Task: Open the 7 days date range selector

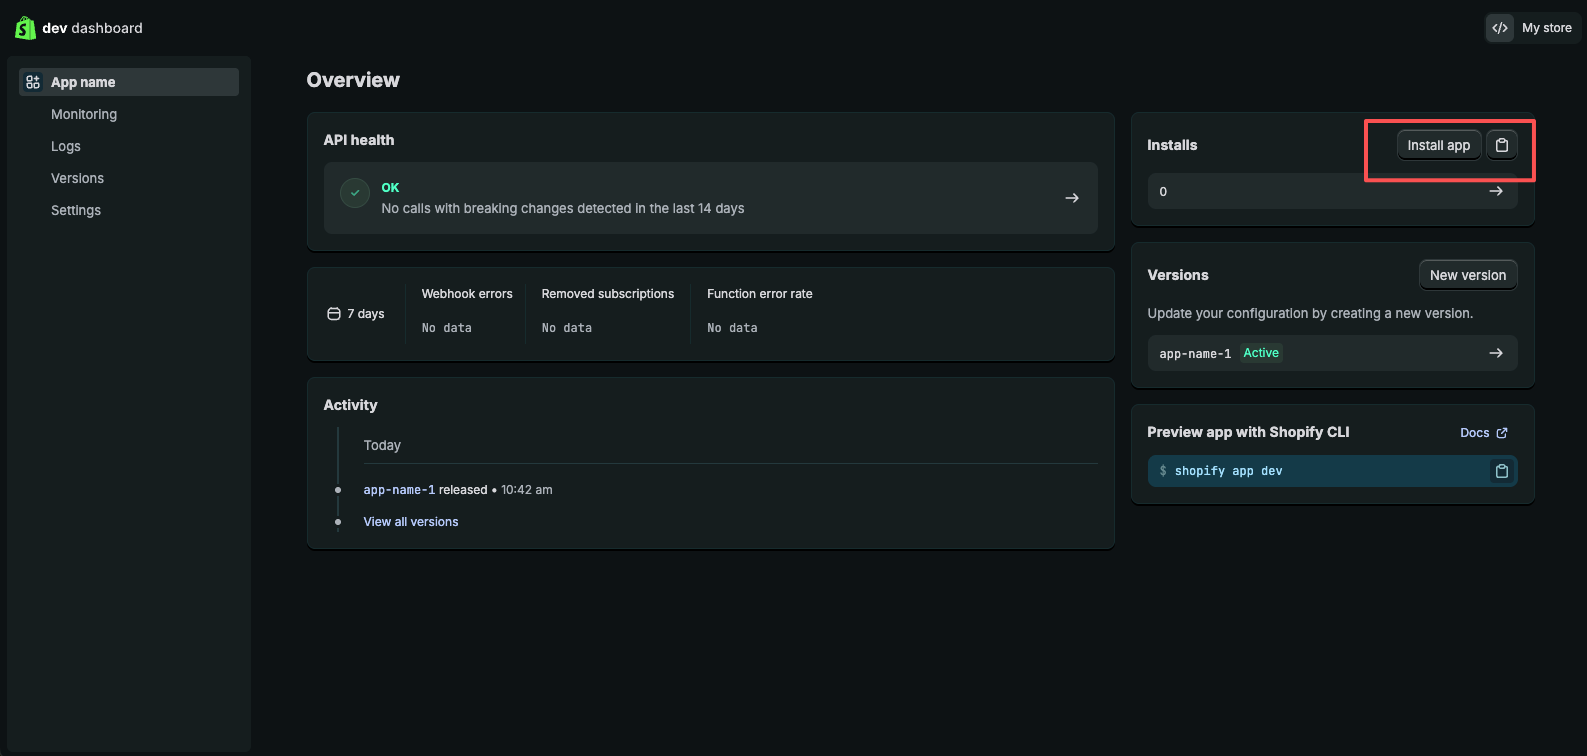Action: point(357,314)
